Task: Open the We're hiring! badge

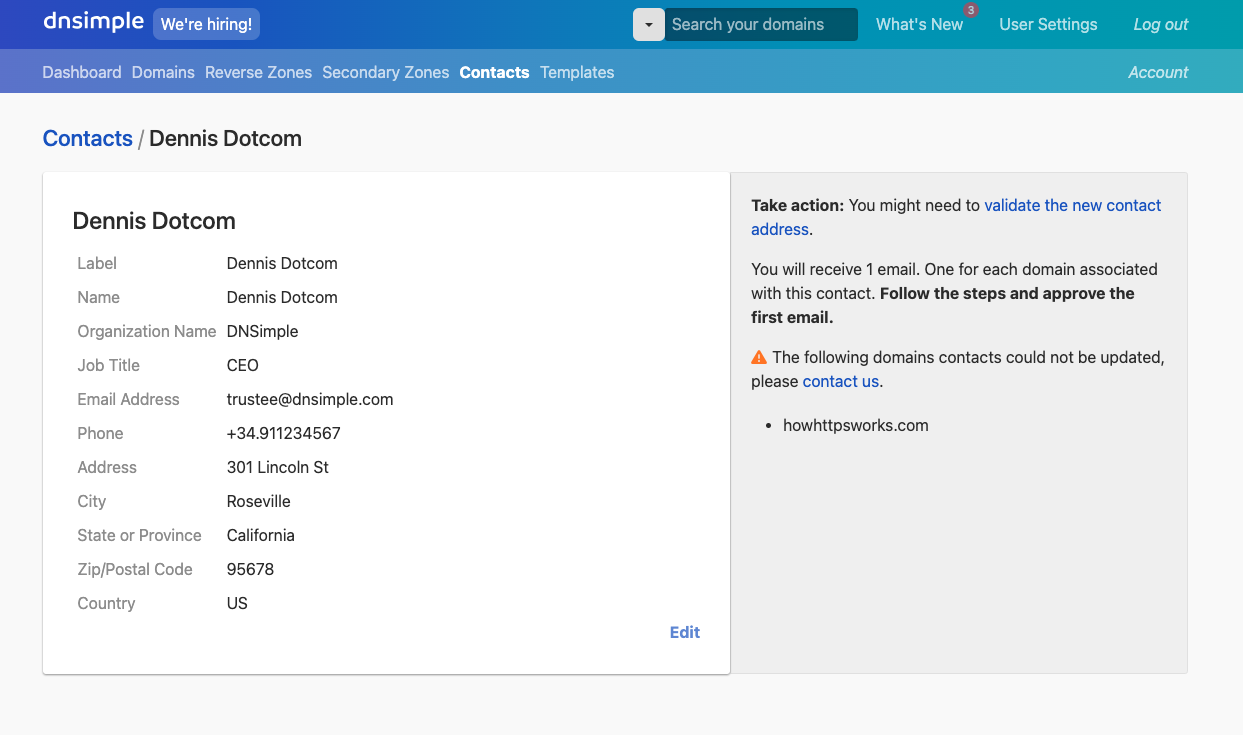Action: pyautogui.click(x=206, y=24)
